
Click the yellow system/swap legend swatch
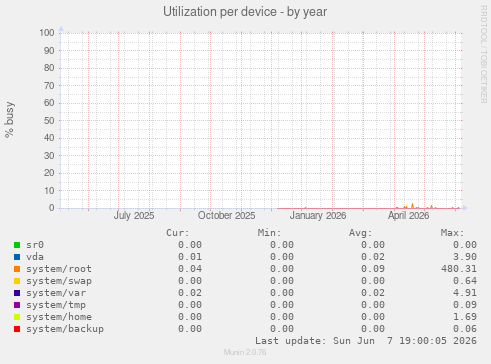[17, 281]
